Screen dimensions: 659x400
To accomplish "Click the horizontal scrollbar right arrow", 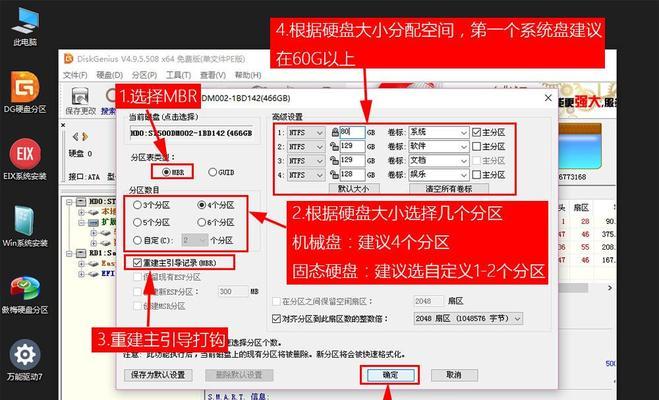I will coord(610,288).
